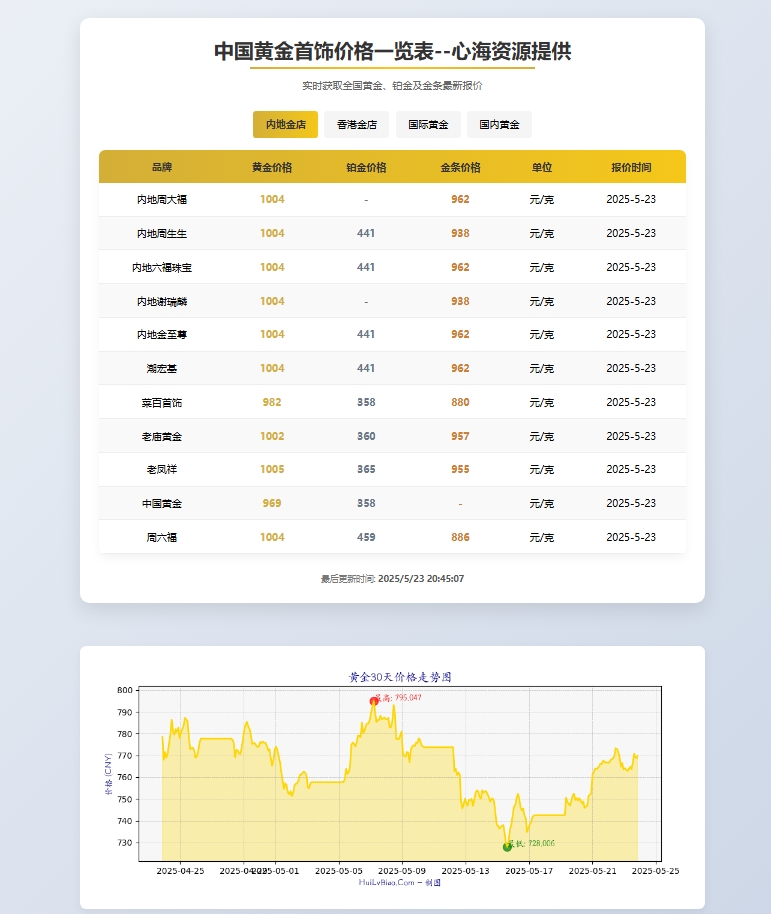Click platinum price 360 for 老庙黄金
The width and height of the screenshot is (771, 914).
(366, 436)
